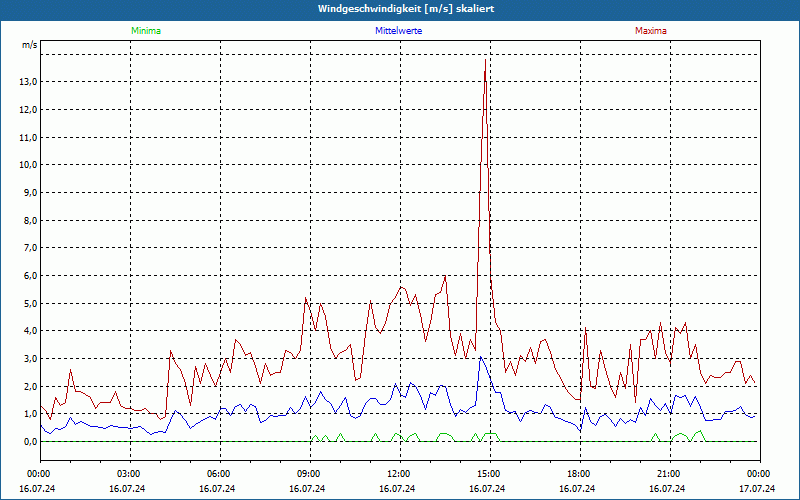This screenshot has width=800, height=500.
Task: Click the 6,0 y-axis value
Action: pos(31,276)
